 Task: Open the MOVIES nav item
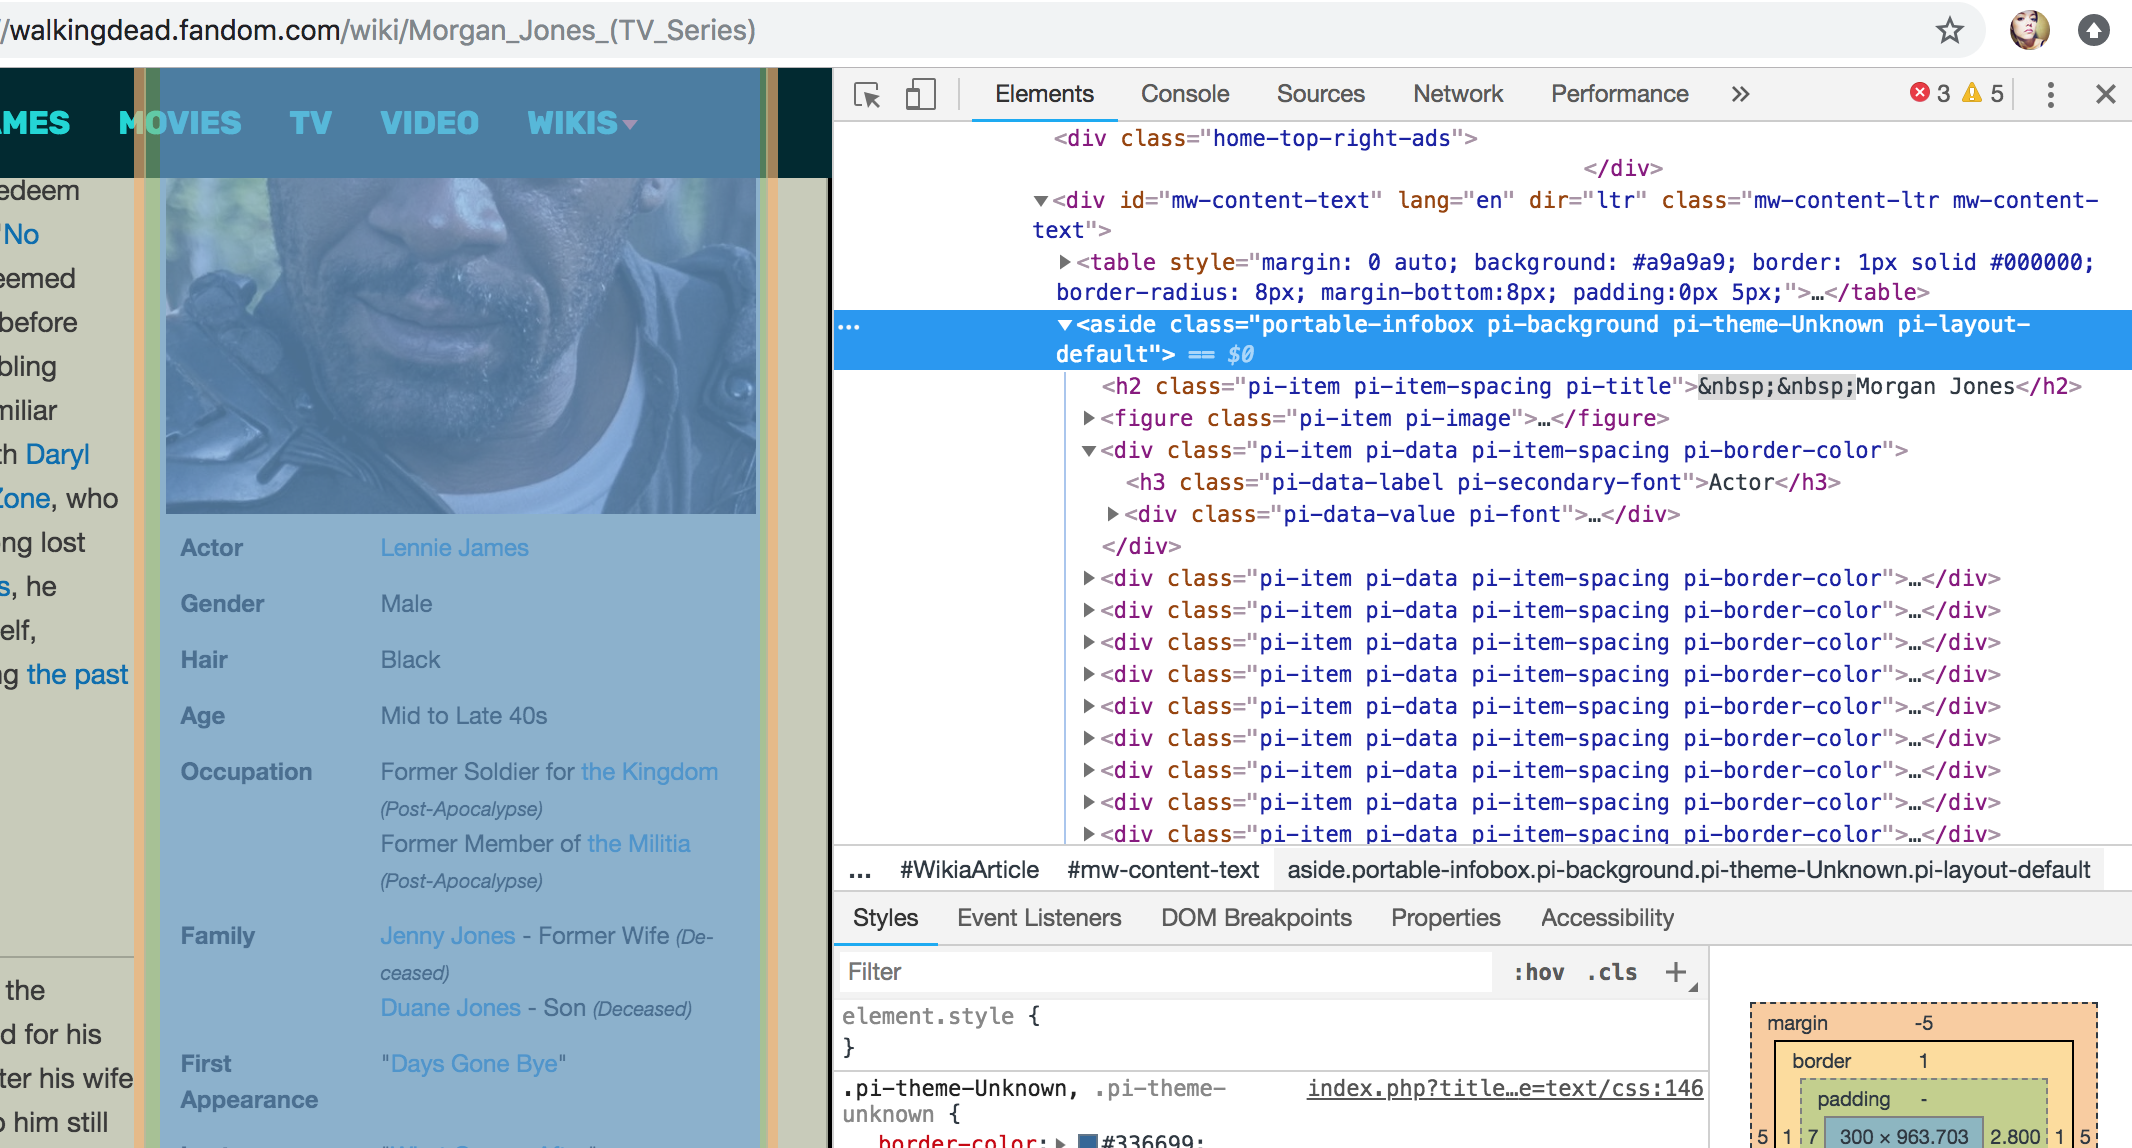click(x=180, y=123)
